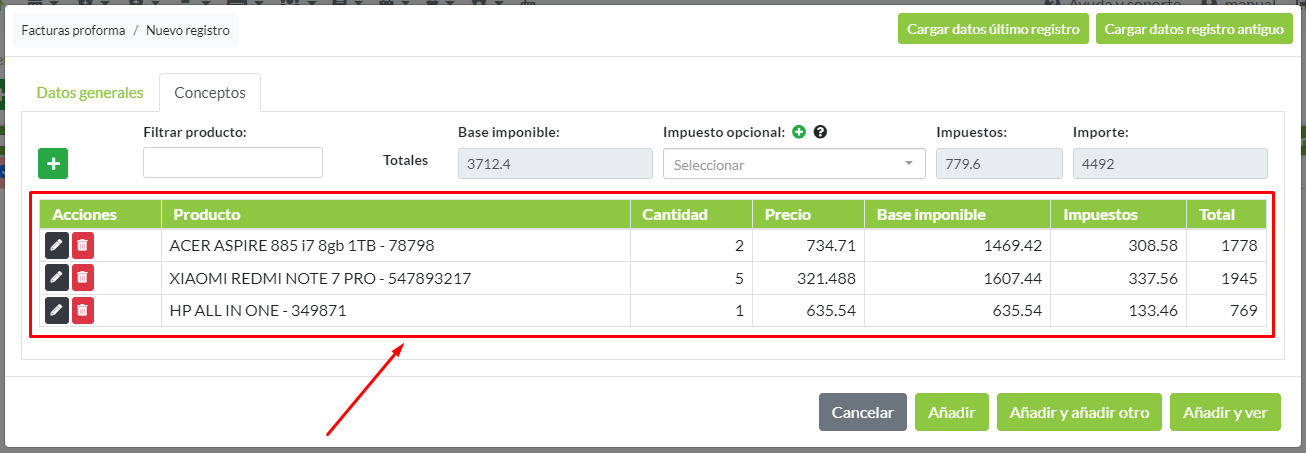Open the optional tax help question icon

click(820, 132)
